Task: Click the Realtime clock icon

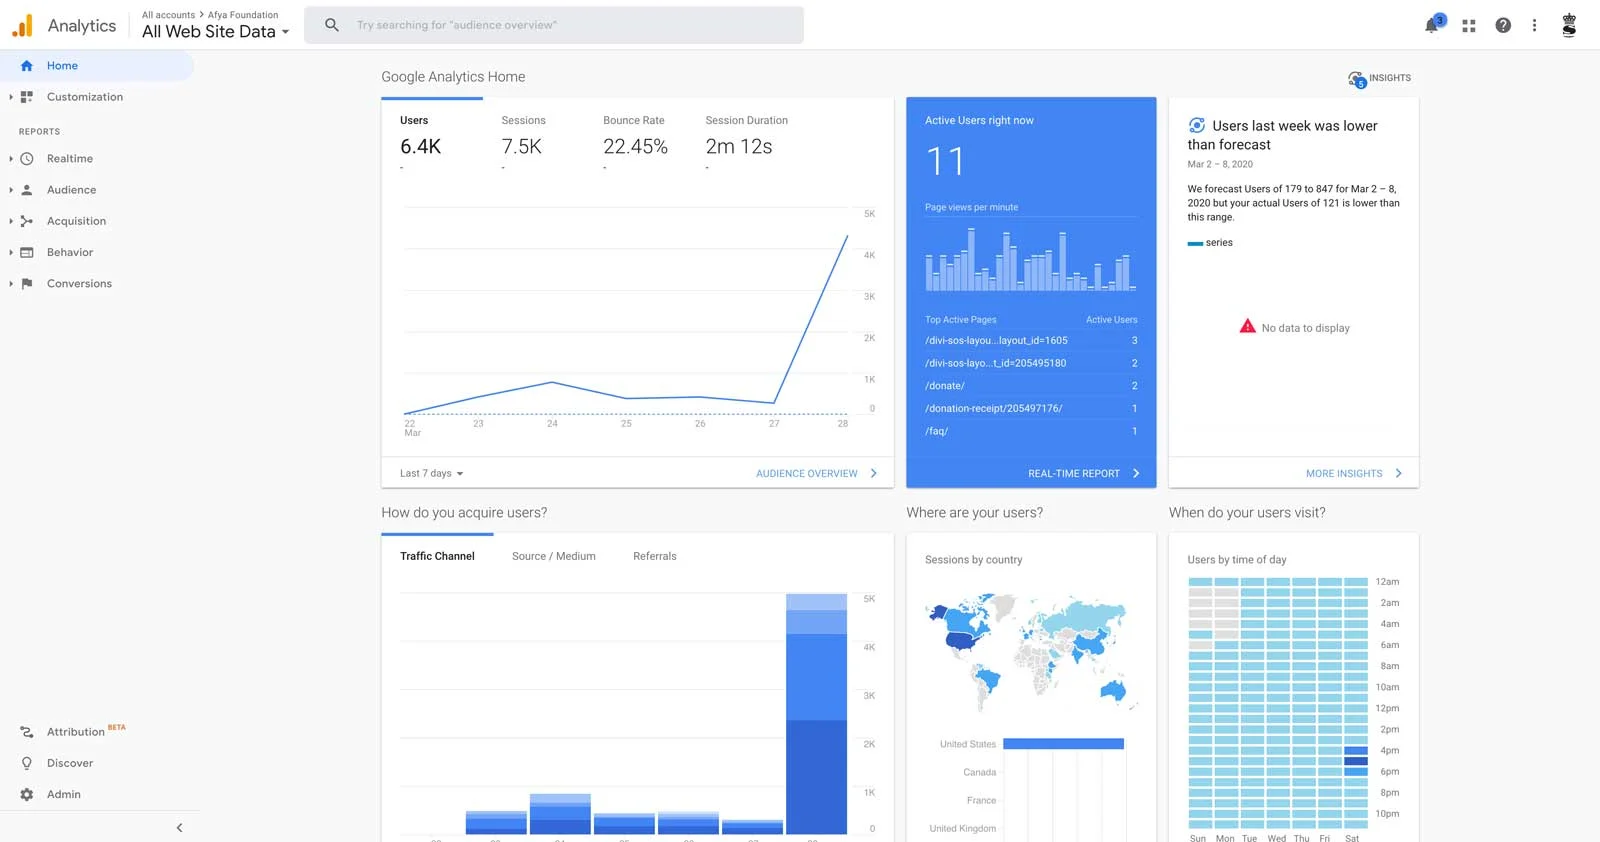Action: click(27, 159)
